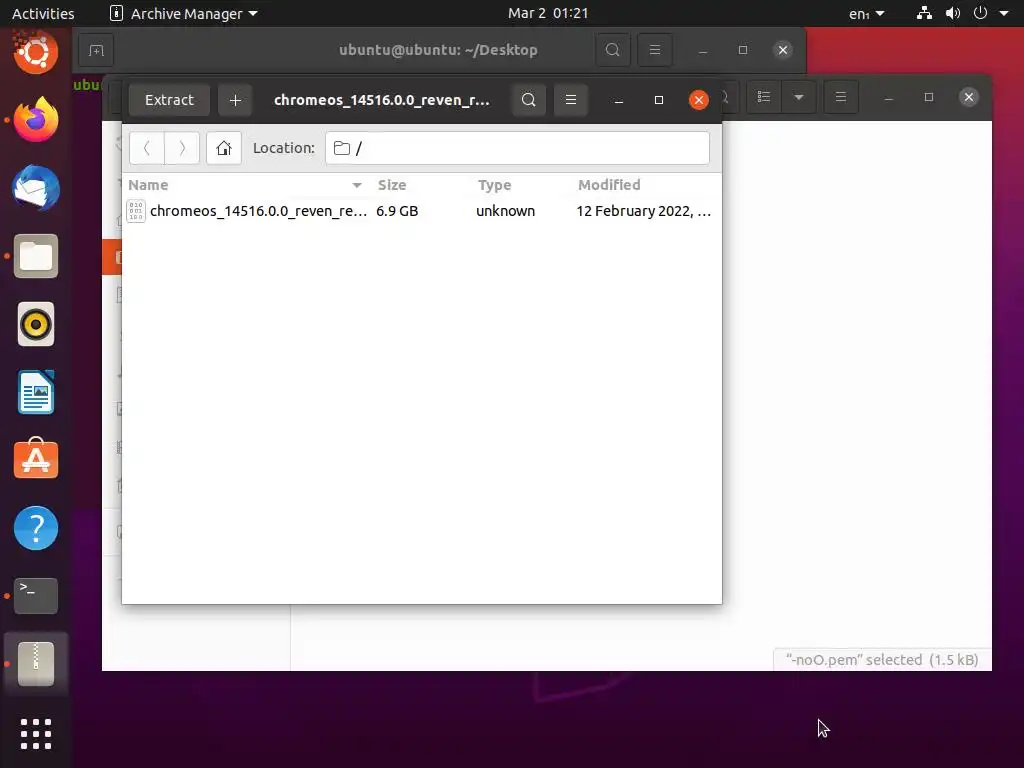Open Archive Manager hamburger menu
1024x768 pixels.
(570, 100)
